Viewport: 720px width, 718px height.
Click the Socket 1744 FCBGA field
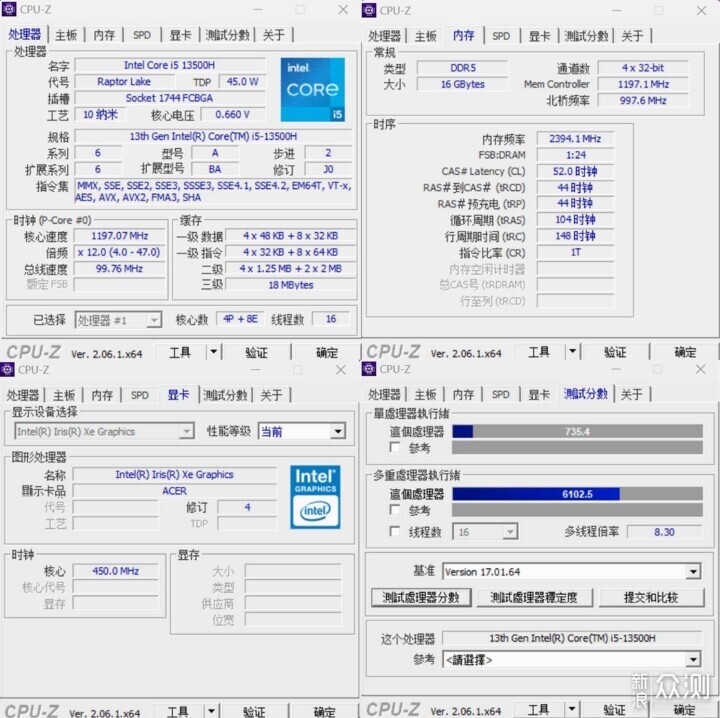pyautogui.click(x=169, y=98)
